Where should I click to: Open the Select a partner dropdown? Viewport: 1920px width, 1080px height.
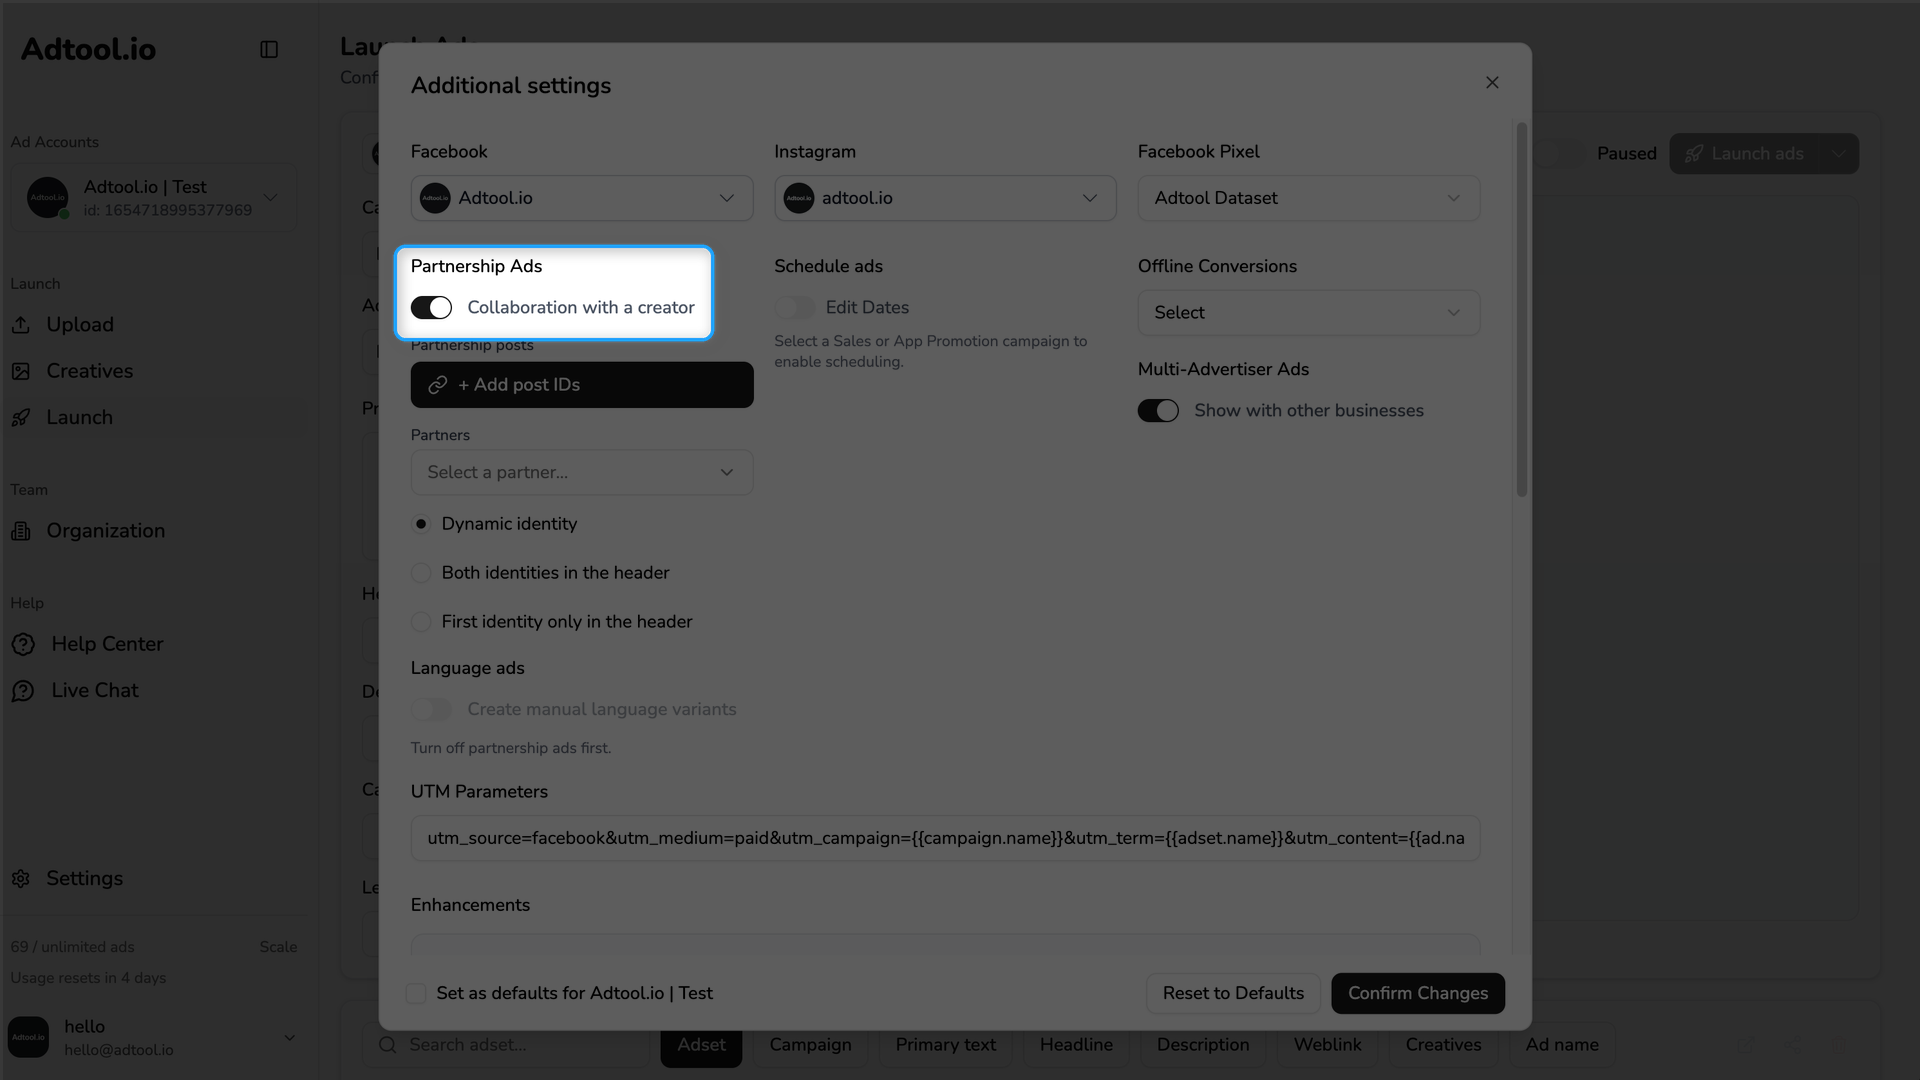click(582, 472)
